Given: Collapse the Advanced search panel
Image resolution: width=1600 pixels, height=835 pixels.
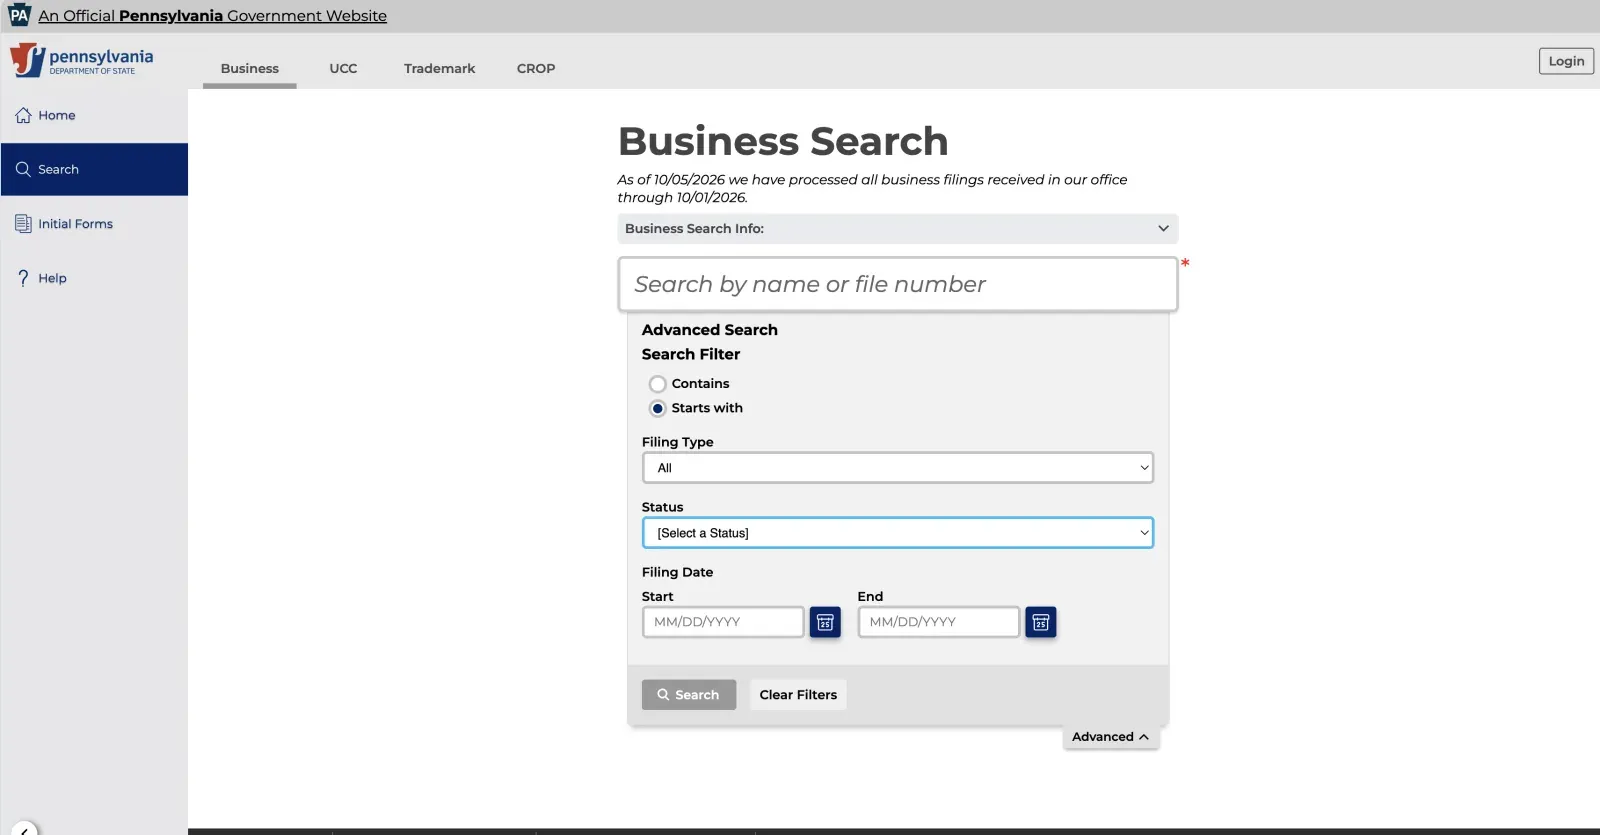Looking at the screenshot, I should click(x=1110, y=737).
